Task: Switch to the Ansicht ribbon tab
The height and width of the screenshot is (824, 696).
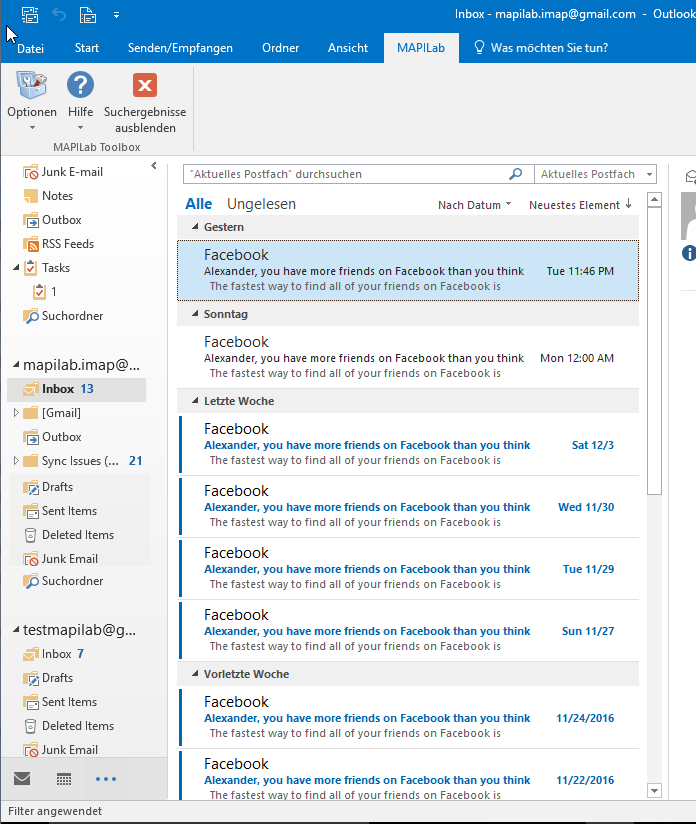Action: (x=347, y=48)
